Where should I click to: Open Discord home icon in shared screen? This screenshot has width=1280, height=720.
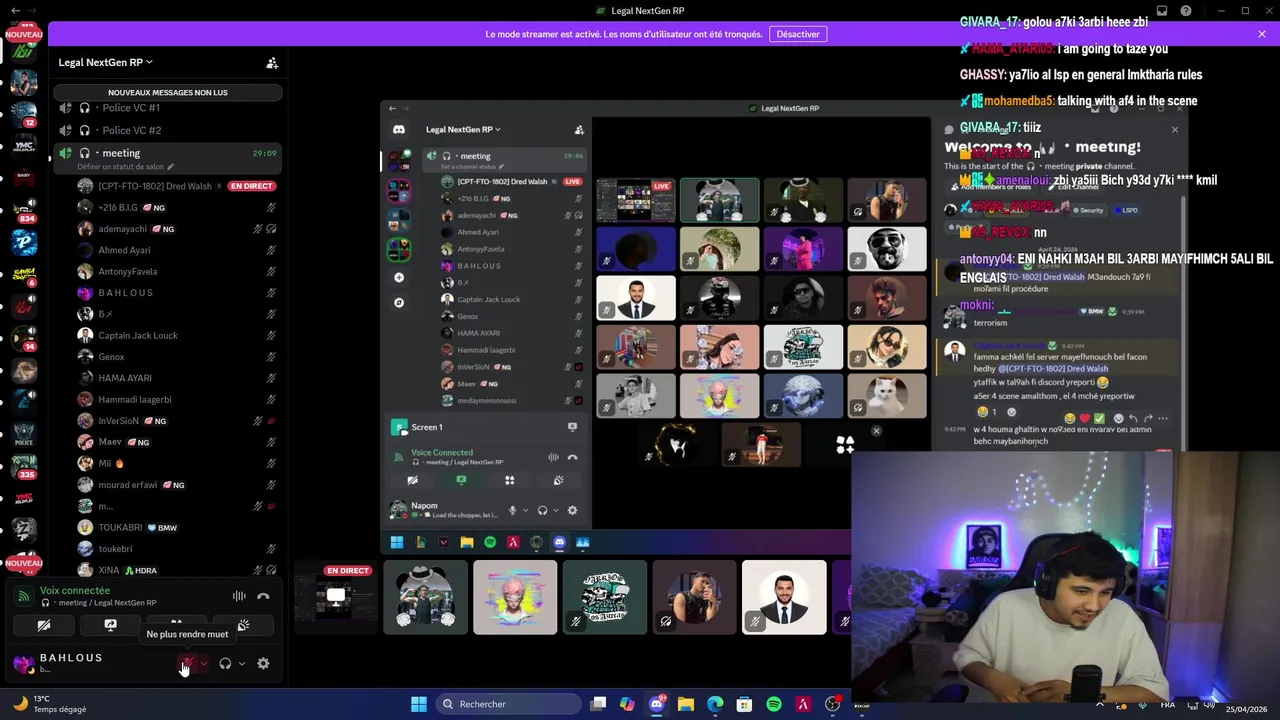tap(399, 129)
